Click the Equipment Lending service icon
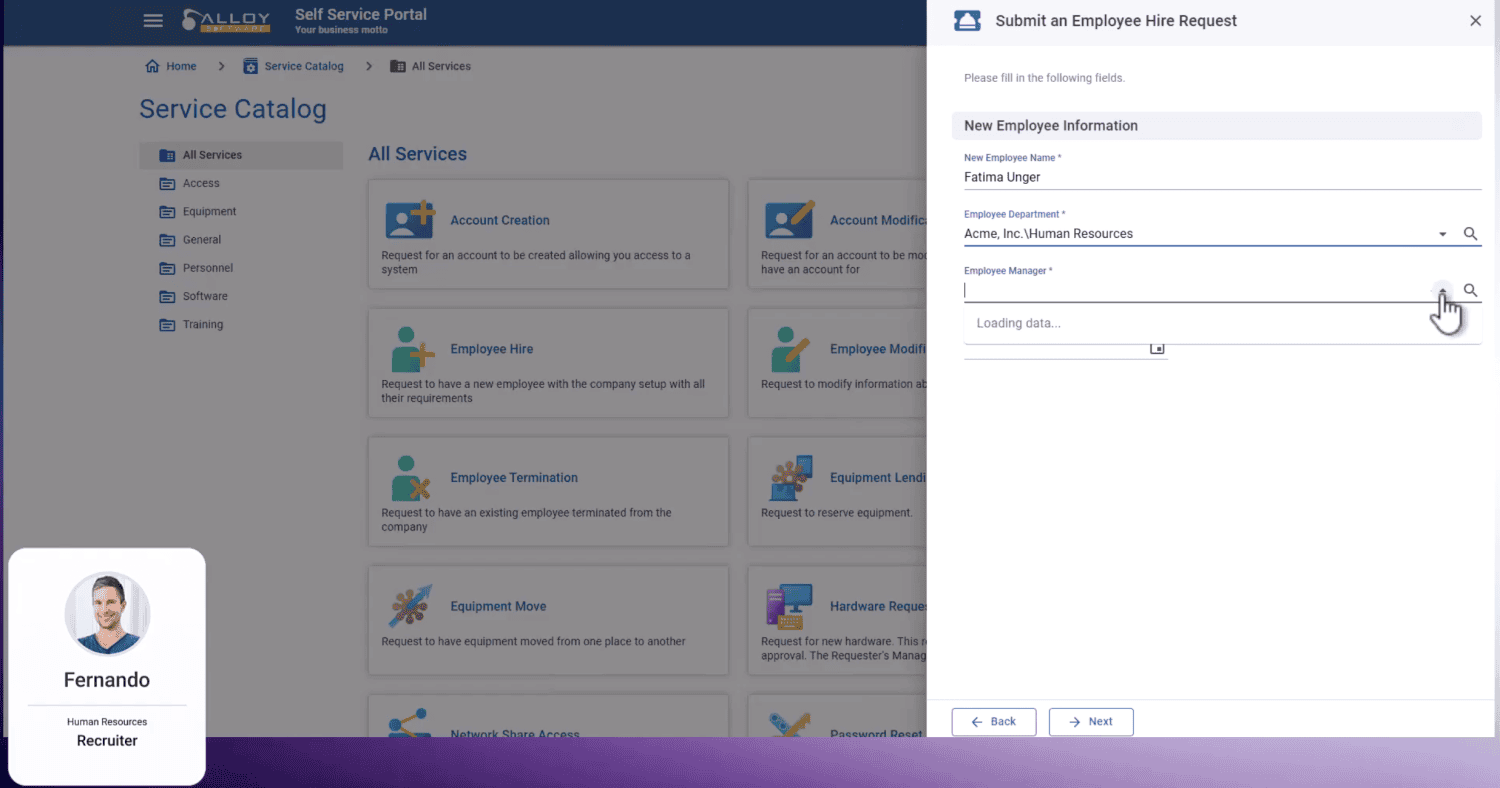This screenshot has width=1500, height=788. click(791, 478)
